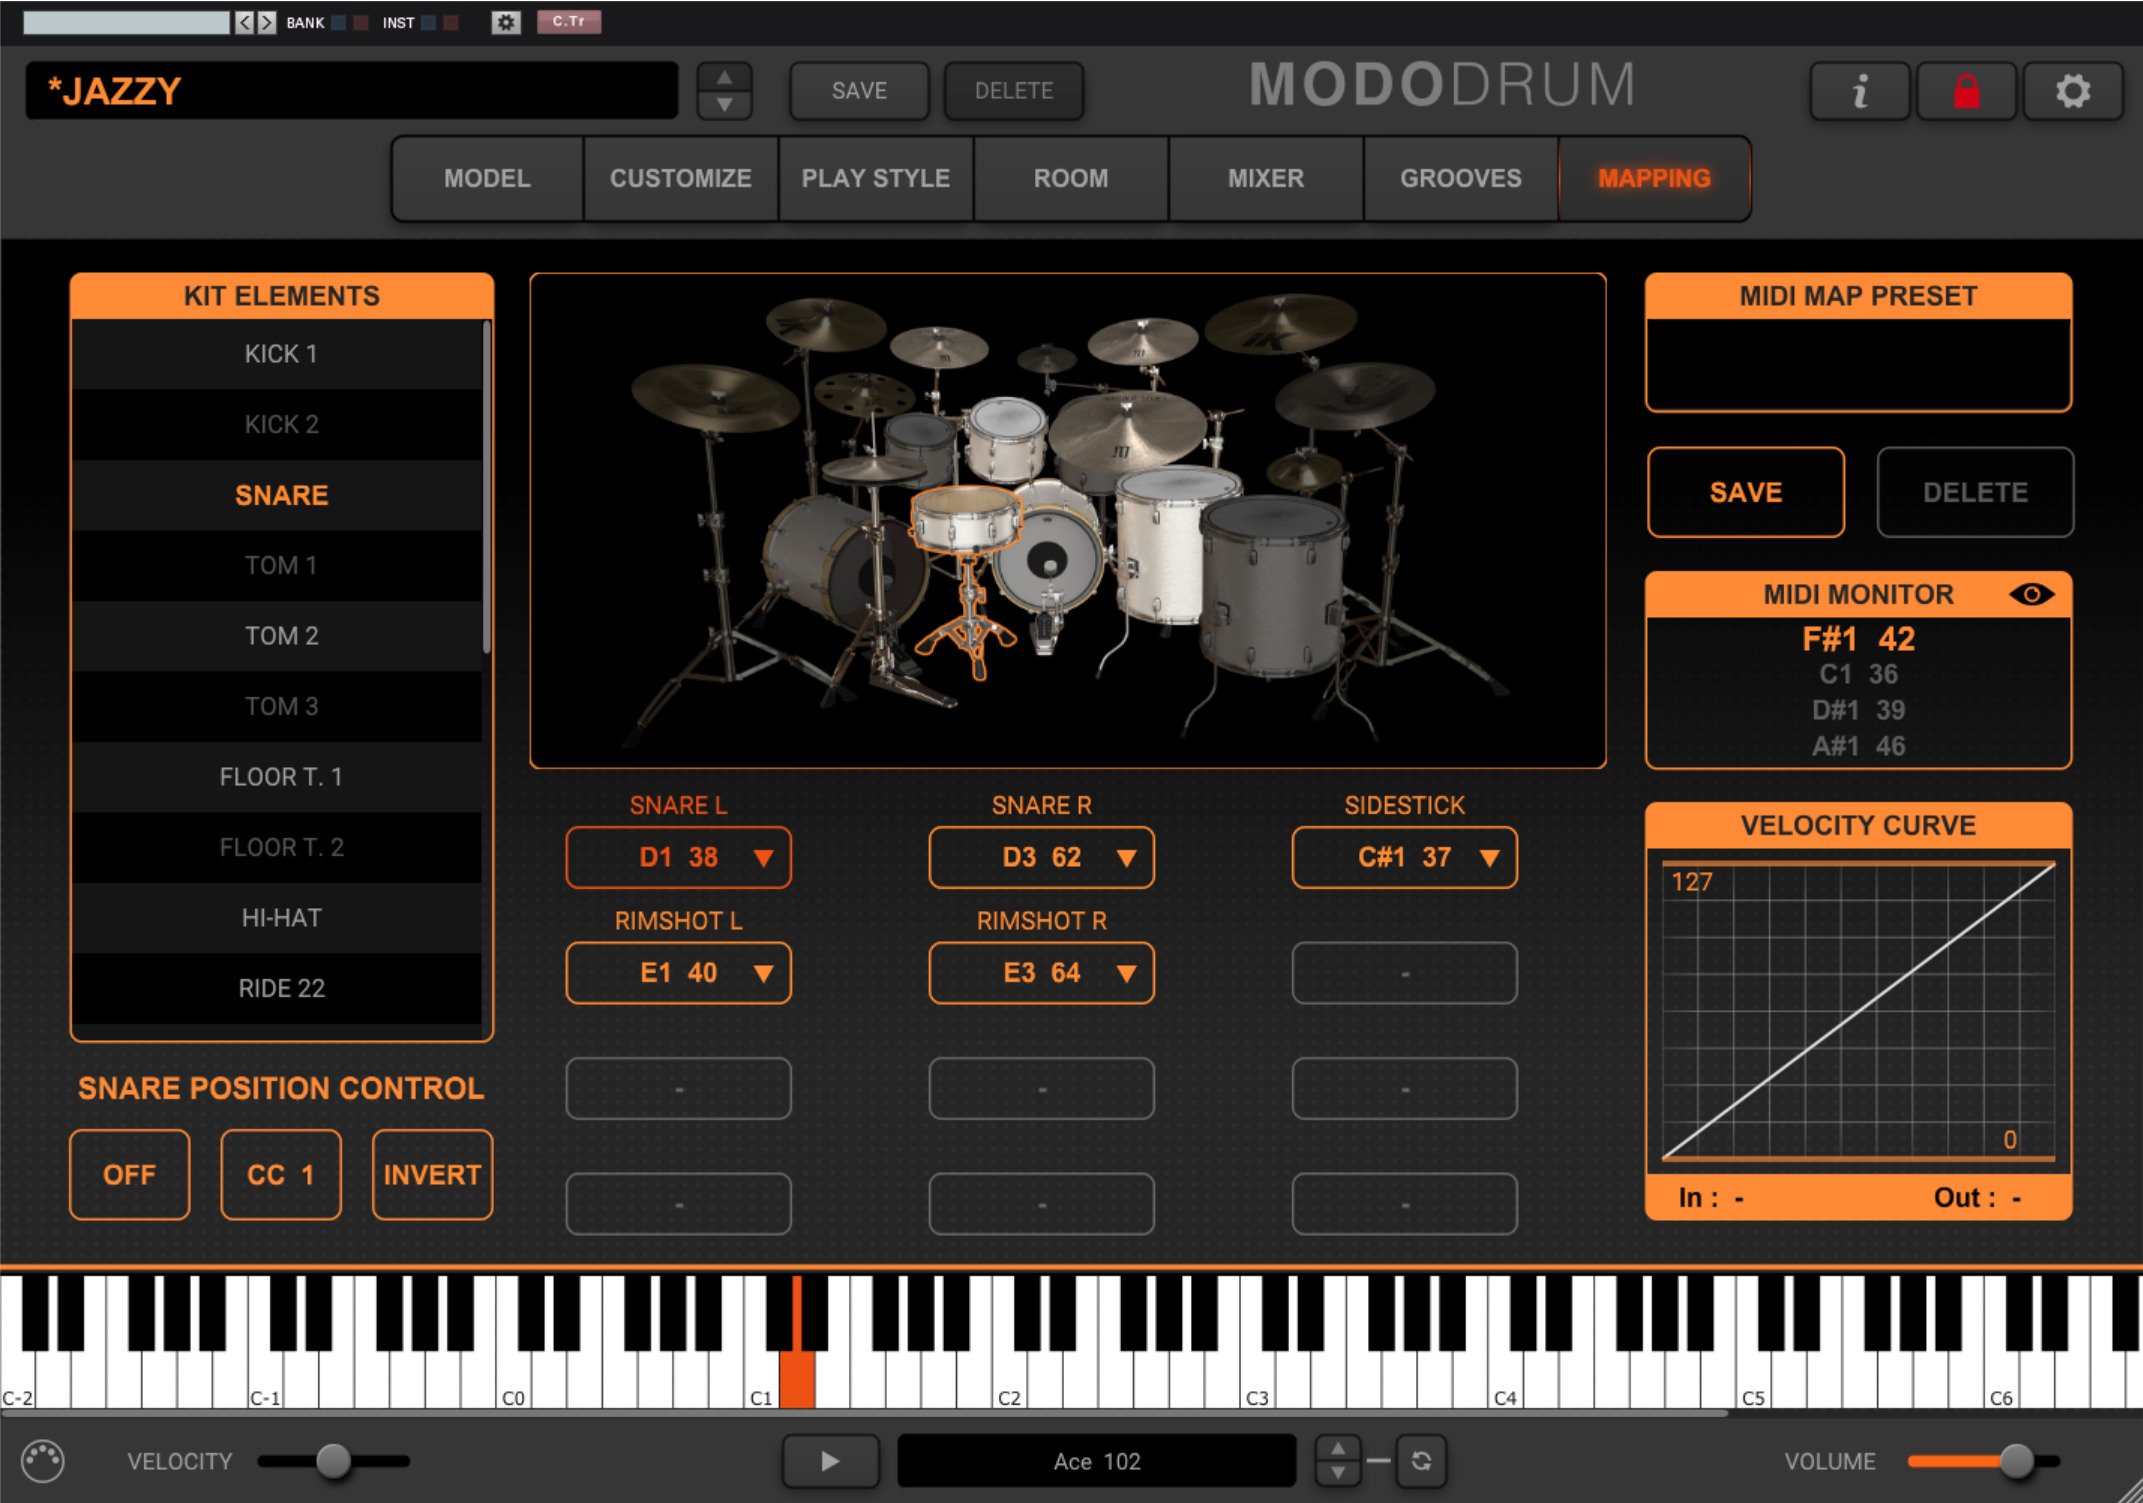Toggle INVERT for snare position
The width and height of the screenshot is (2143, 1503).
432,1174
